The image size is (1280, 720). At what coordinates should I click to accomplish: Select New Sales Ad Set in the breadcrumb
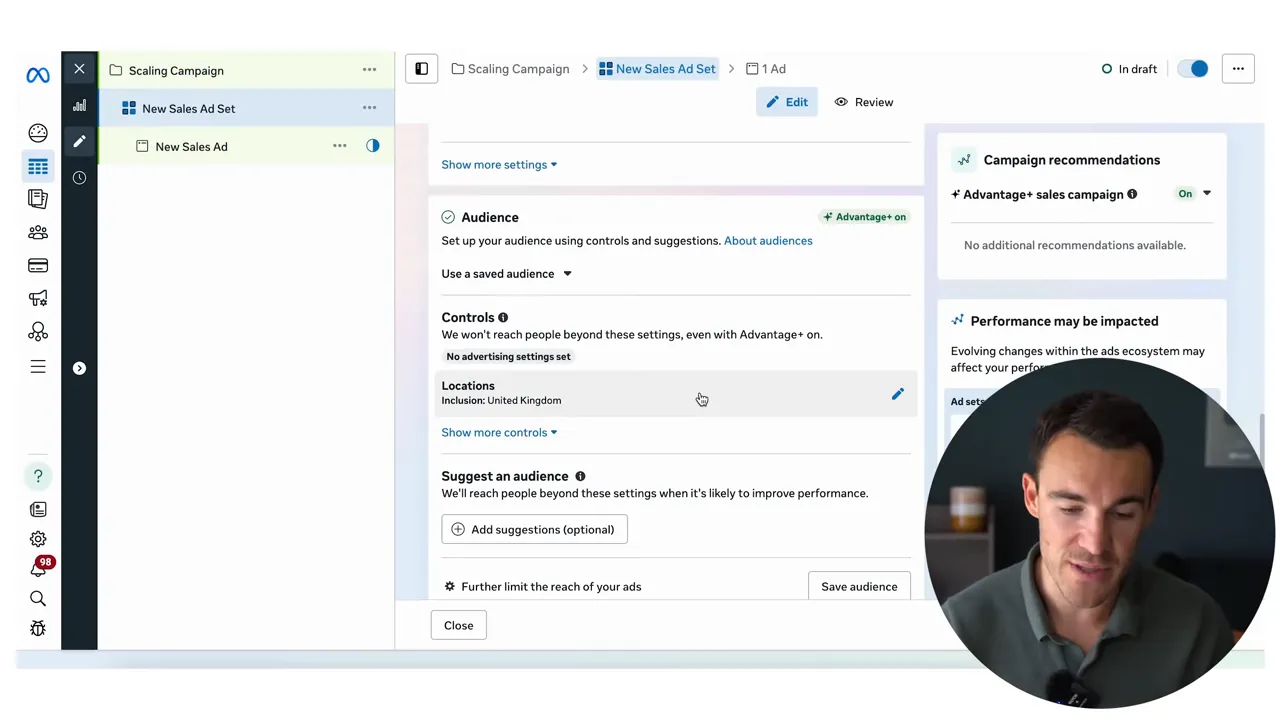(665, 68)
